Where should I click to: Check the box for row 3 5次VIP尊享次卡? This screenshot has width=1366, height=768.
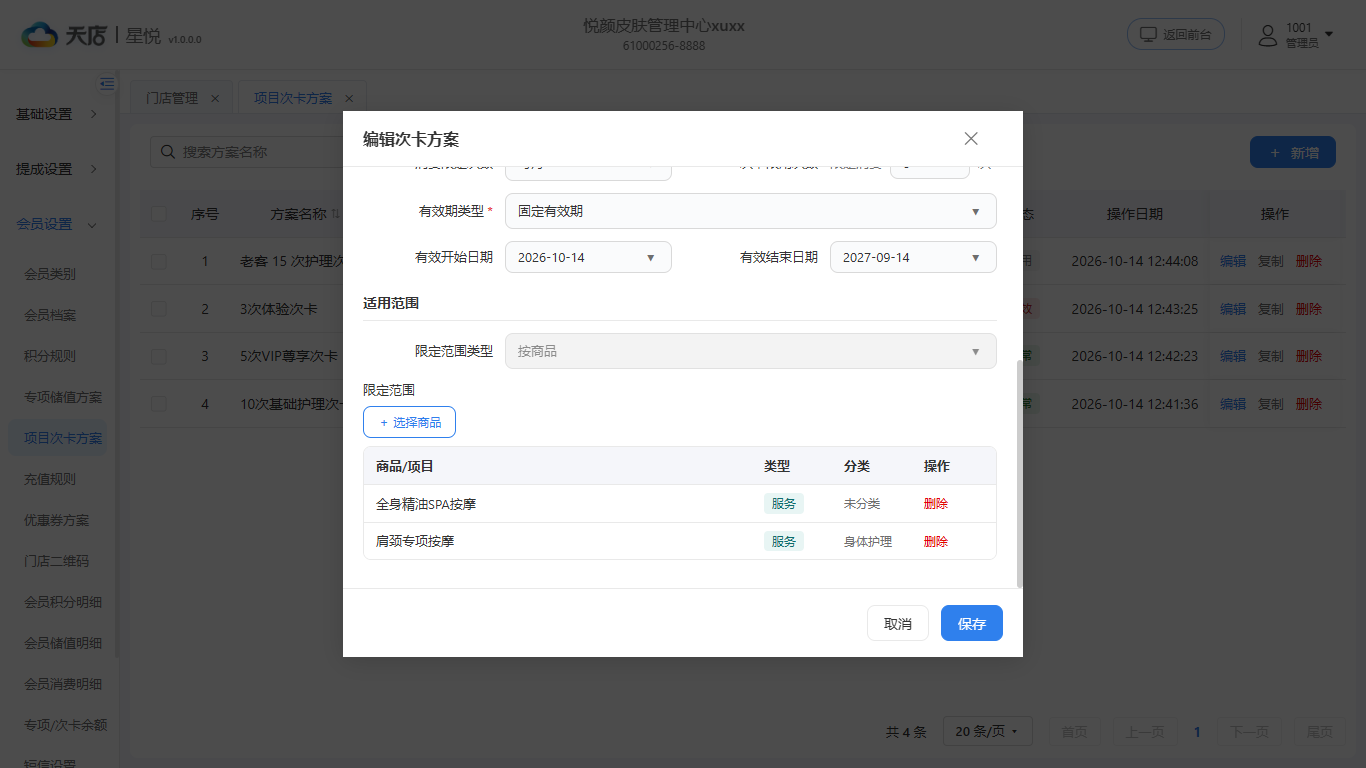(159, 356)
